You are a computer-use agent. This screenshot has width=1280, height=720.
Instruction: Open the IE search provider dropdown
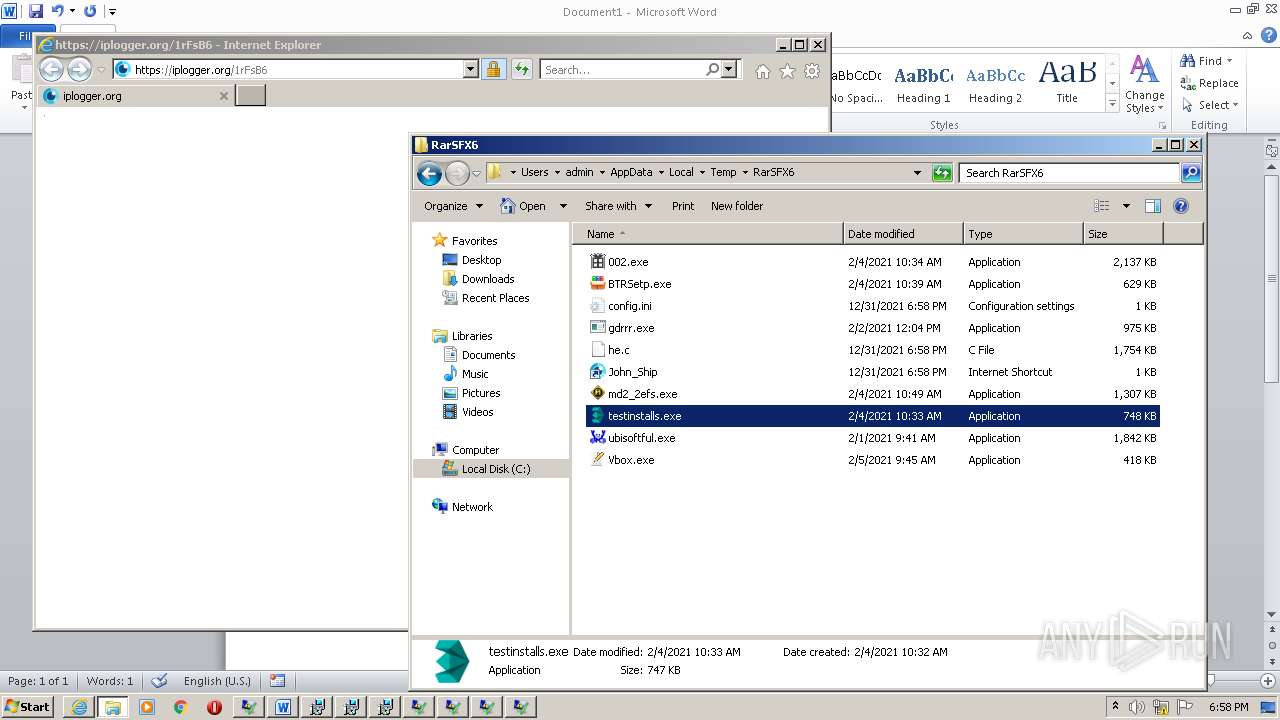tap(729, 70)
